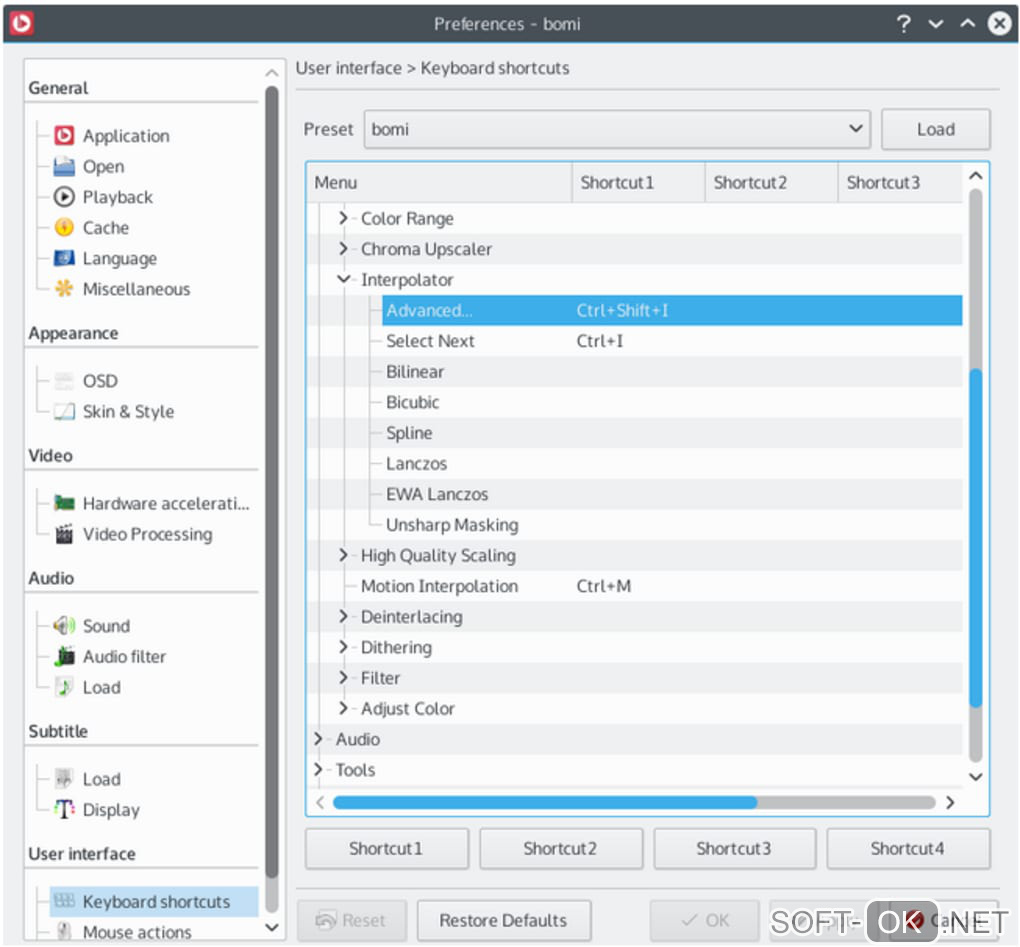Screen dimensions: 1020x947
Task: Select the Advanced... interpolator row
Action: click(672, 310)
